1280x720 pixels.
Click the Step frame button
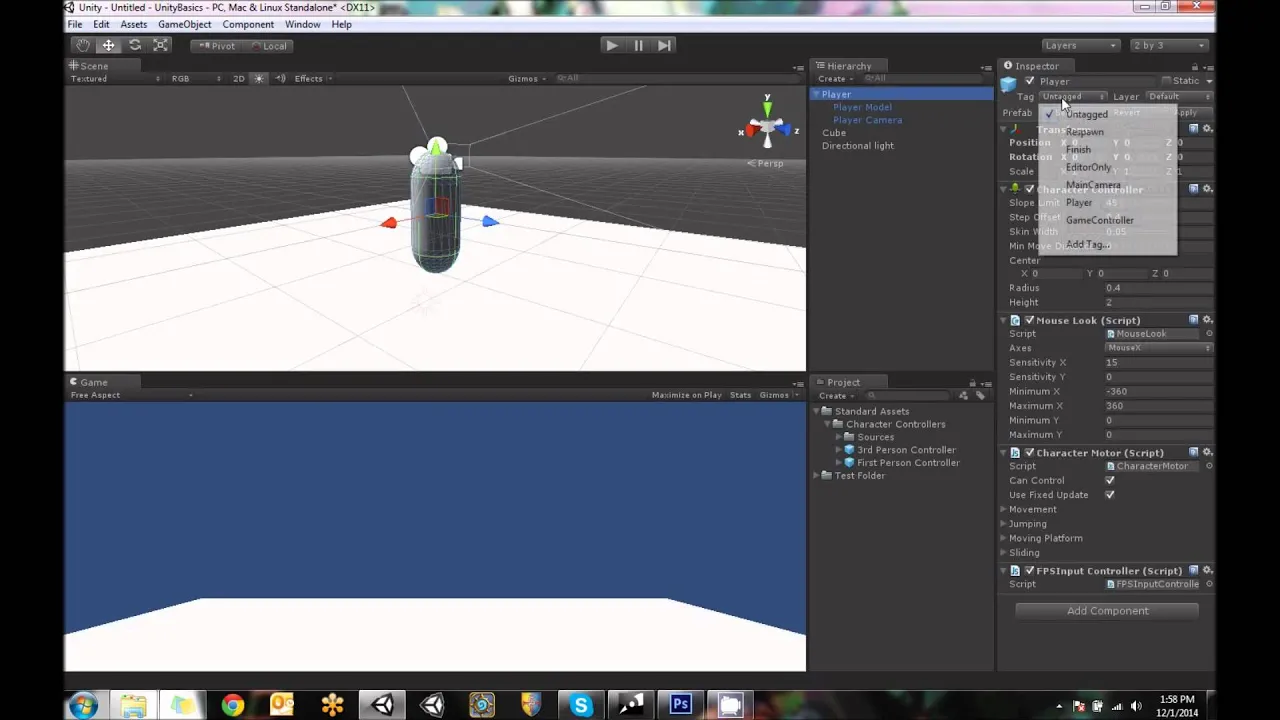click(664, 45)
